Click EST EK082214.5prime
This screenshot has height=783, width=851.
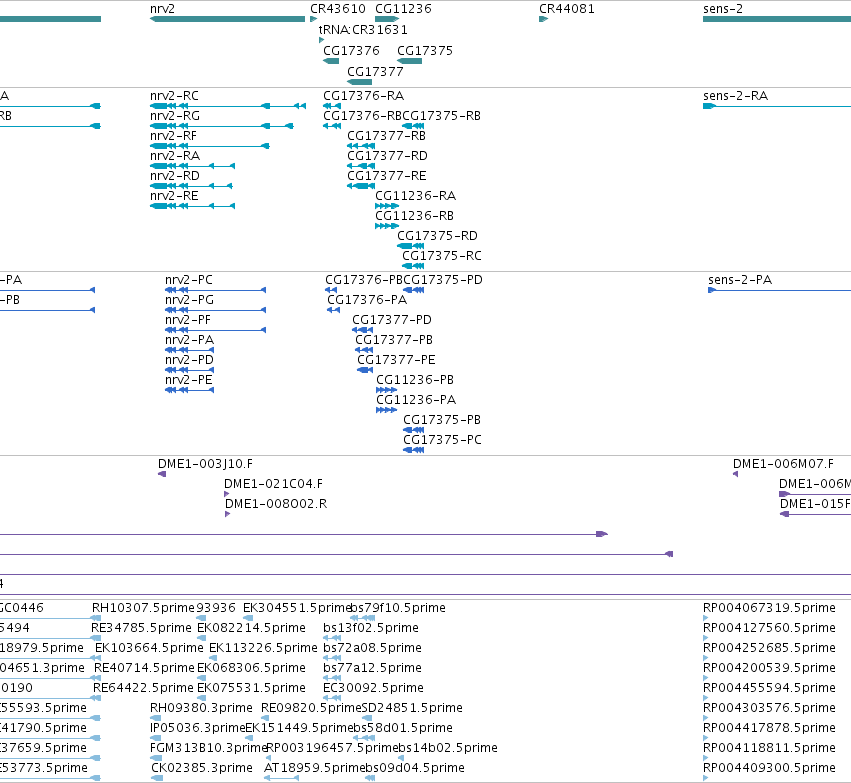(251, 628)
